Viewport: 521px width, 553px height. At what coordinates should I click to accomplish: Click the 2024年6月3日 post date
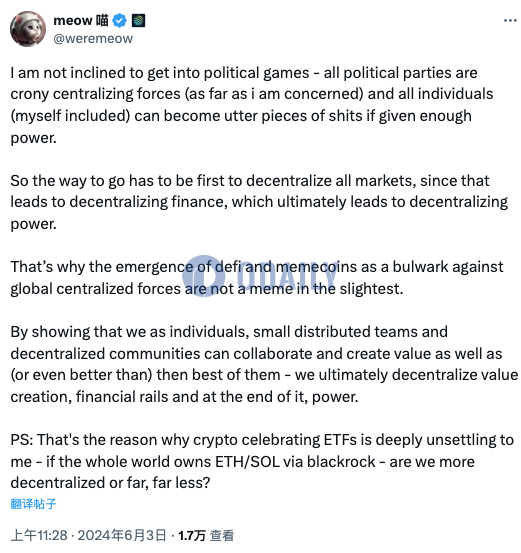122,535
